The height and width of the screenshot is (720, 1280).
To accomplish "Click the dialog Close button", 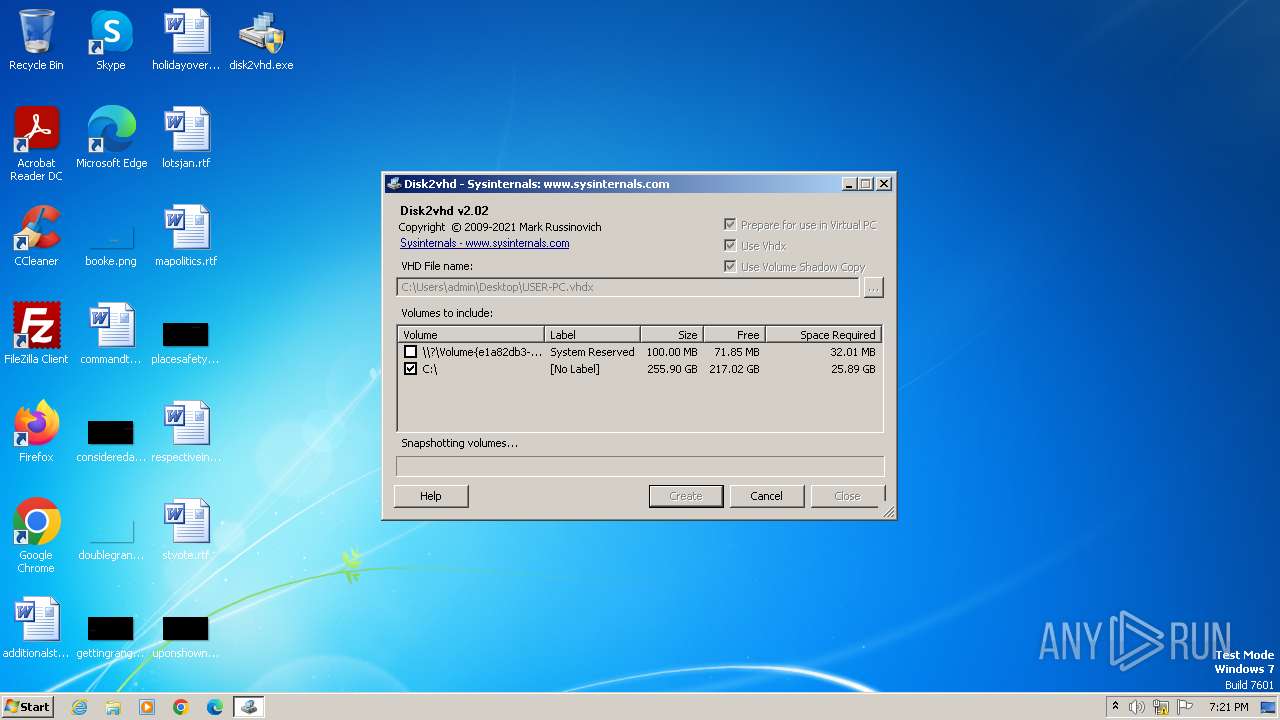I will coord(847,496).
